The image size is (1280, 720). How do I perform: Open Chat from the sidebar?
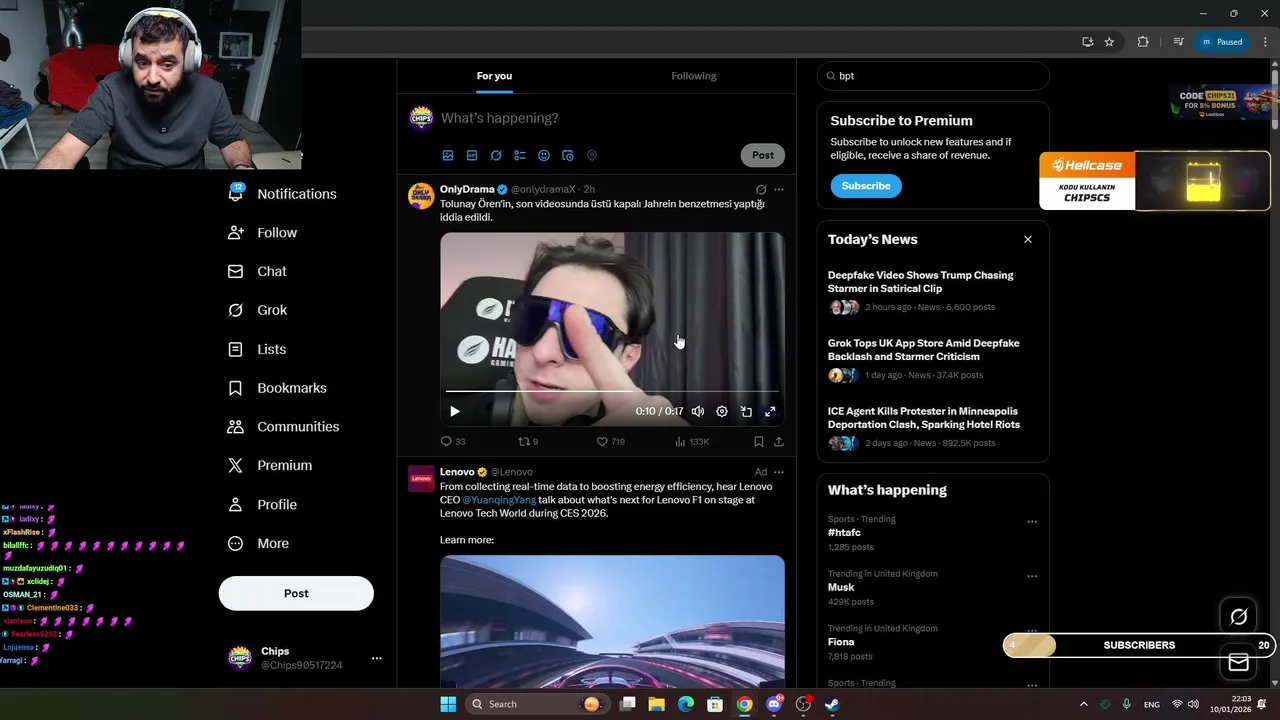[x=257, y=271]
